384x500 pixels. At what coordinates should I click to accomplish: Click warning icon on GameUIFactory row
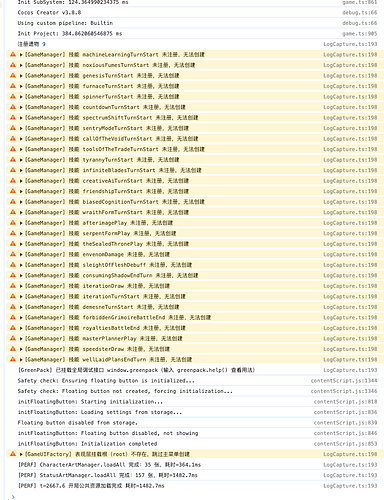(x=13, y=454)
